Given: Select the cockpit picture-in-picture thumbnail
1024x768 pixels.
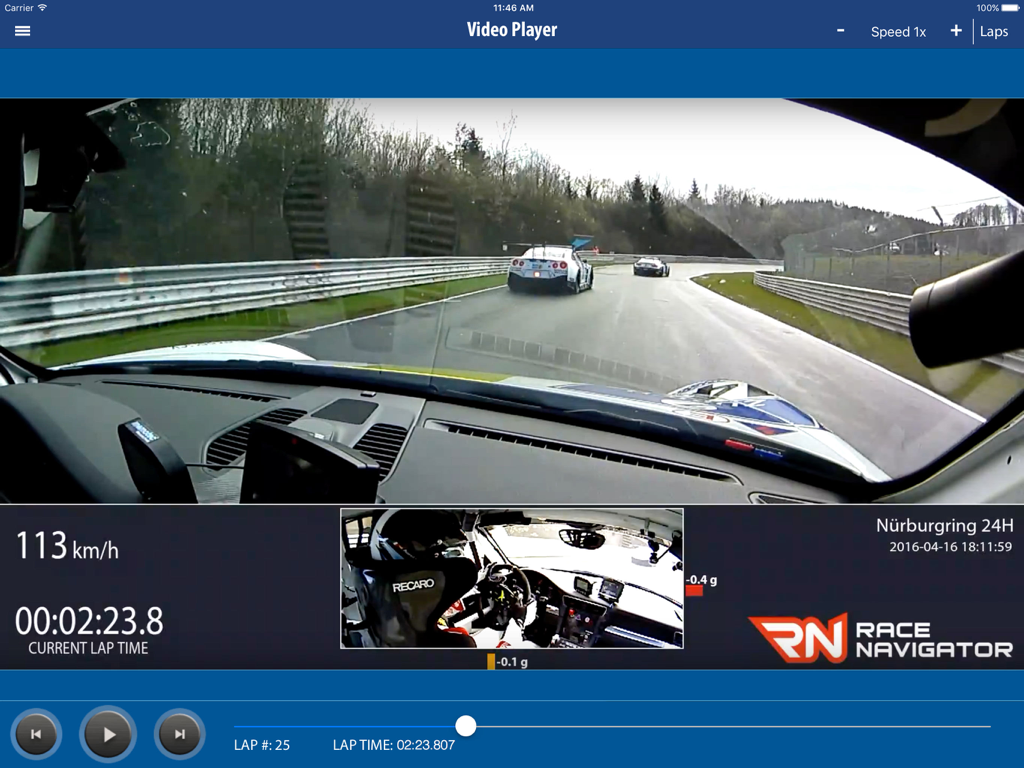Looking at the screenshot, I should point(512,579).
